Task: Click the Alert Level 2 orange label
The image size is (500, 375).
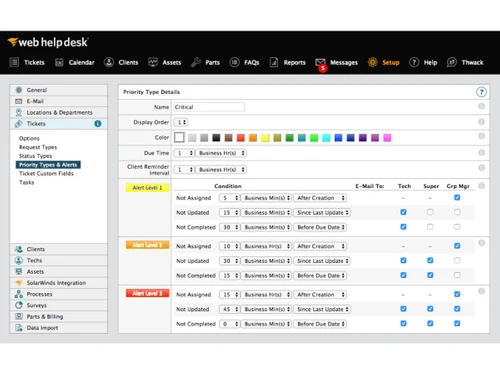Action: click(147, 245)
